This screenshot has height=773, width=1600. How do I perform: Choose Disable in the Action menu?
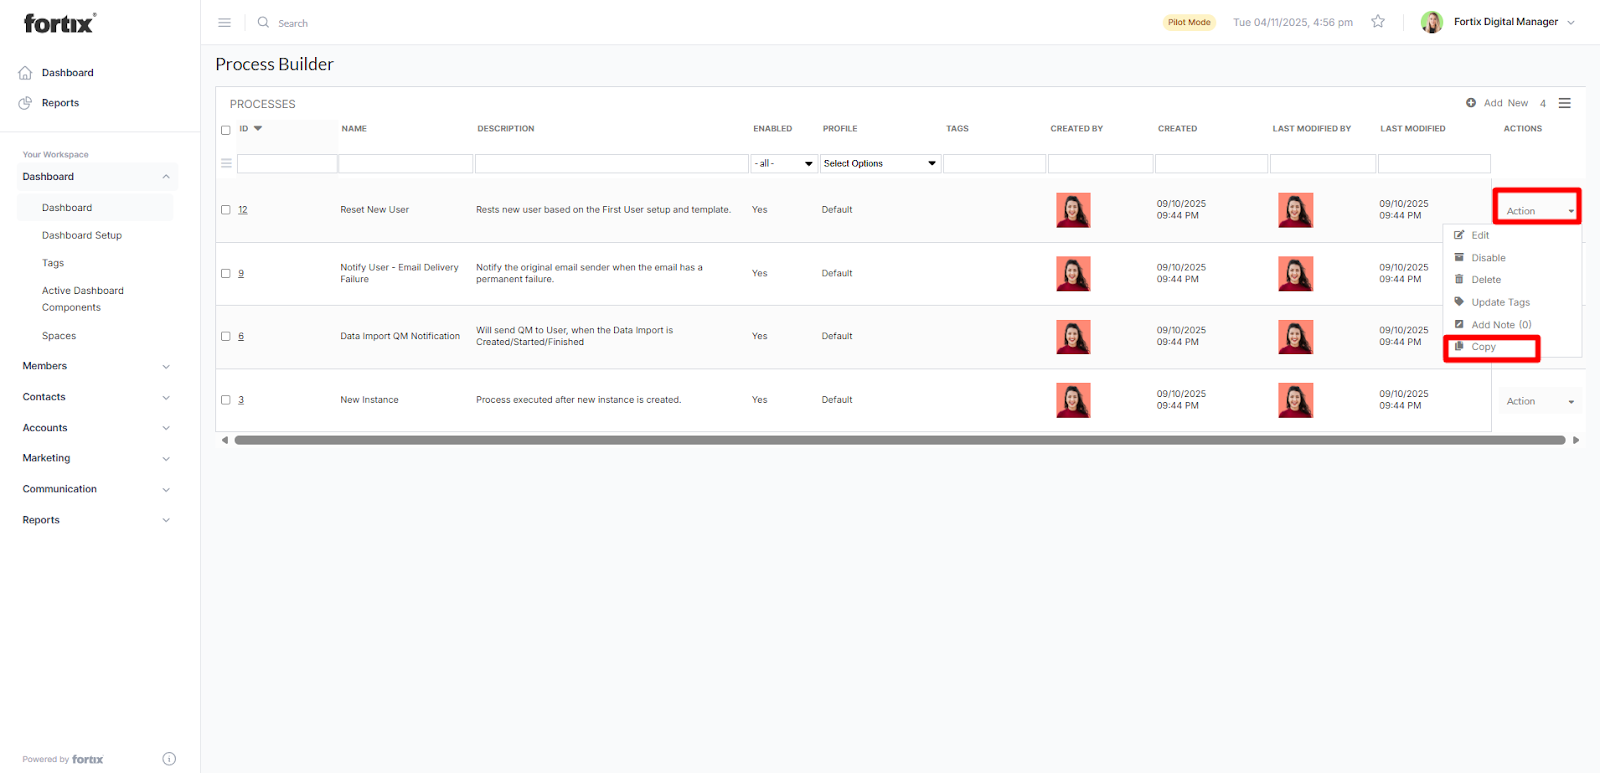click(1488, 258)
